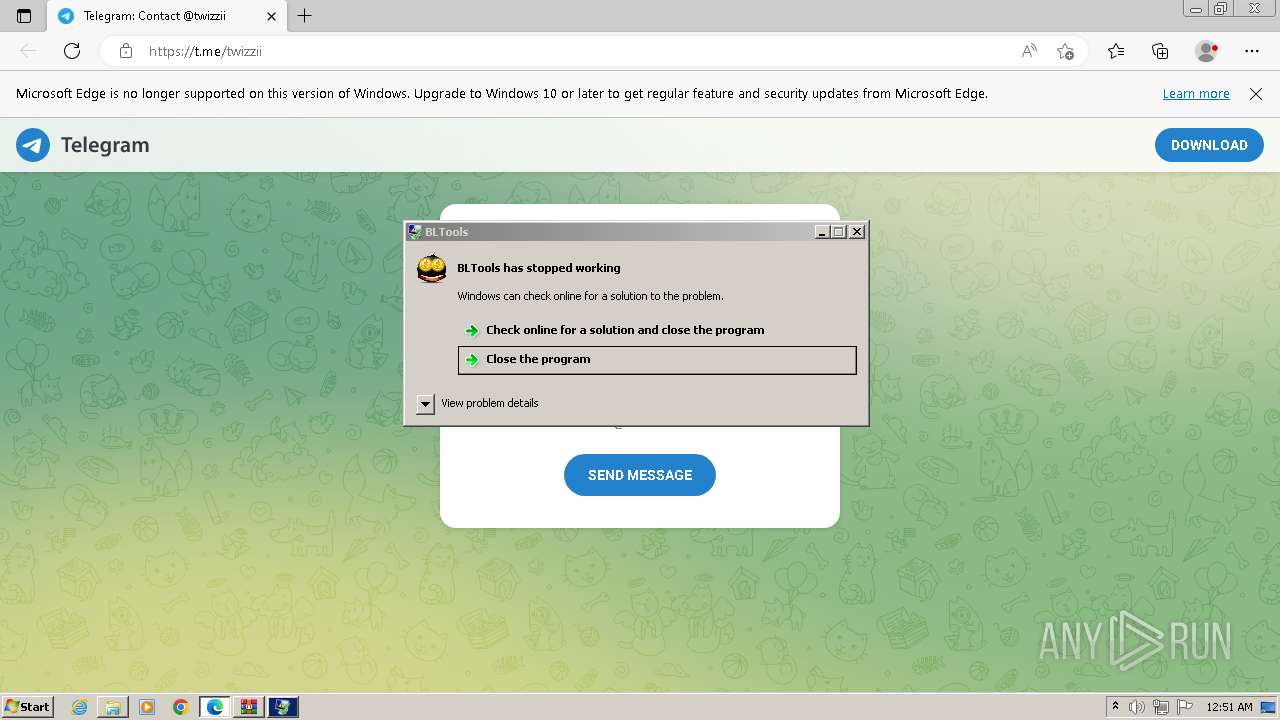Click the Edge tab actions menu icon
The image size is (1280, 720).
[24, 16]
